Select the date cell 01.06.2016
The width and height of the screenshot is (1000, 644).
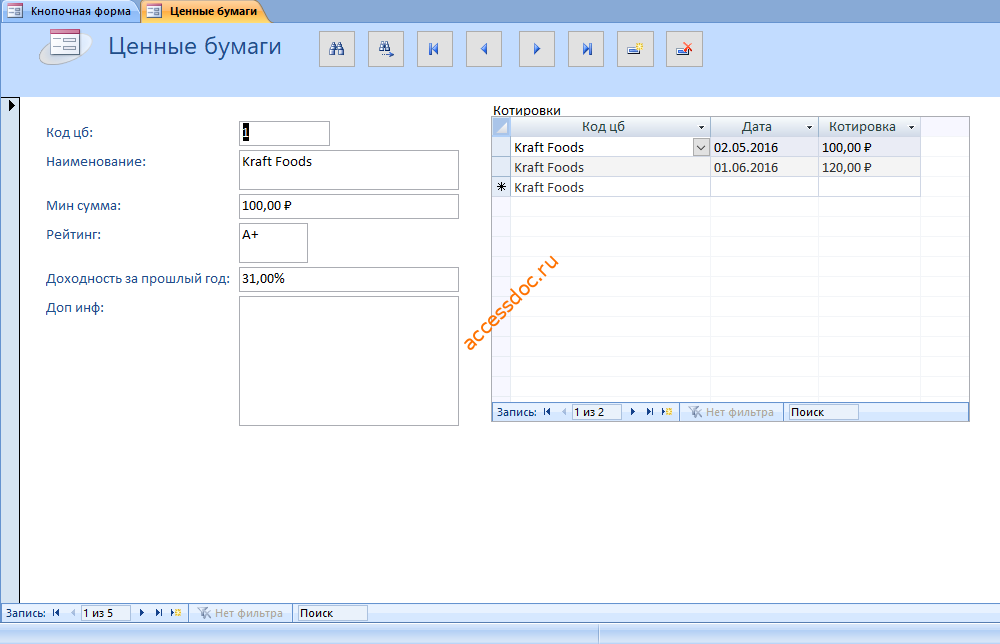764,168
